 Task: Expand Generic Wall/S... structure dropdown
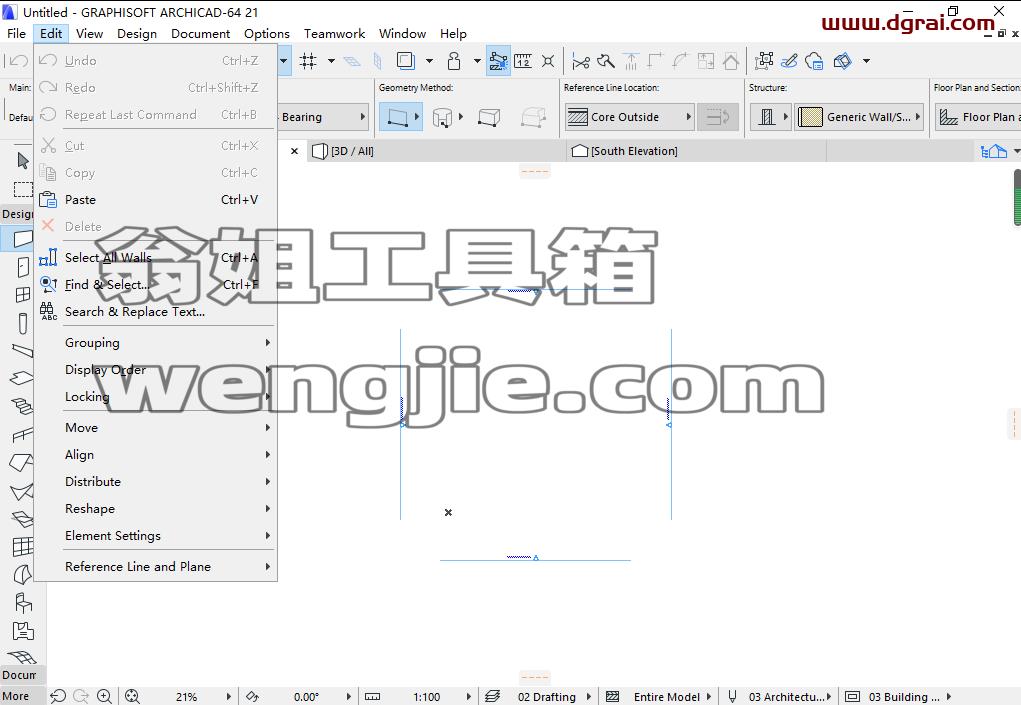click(859, 117)
